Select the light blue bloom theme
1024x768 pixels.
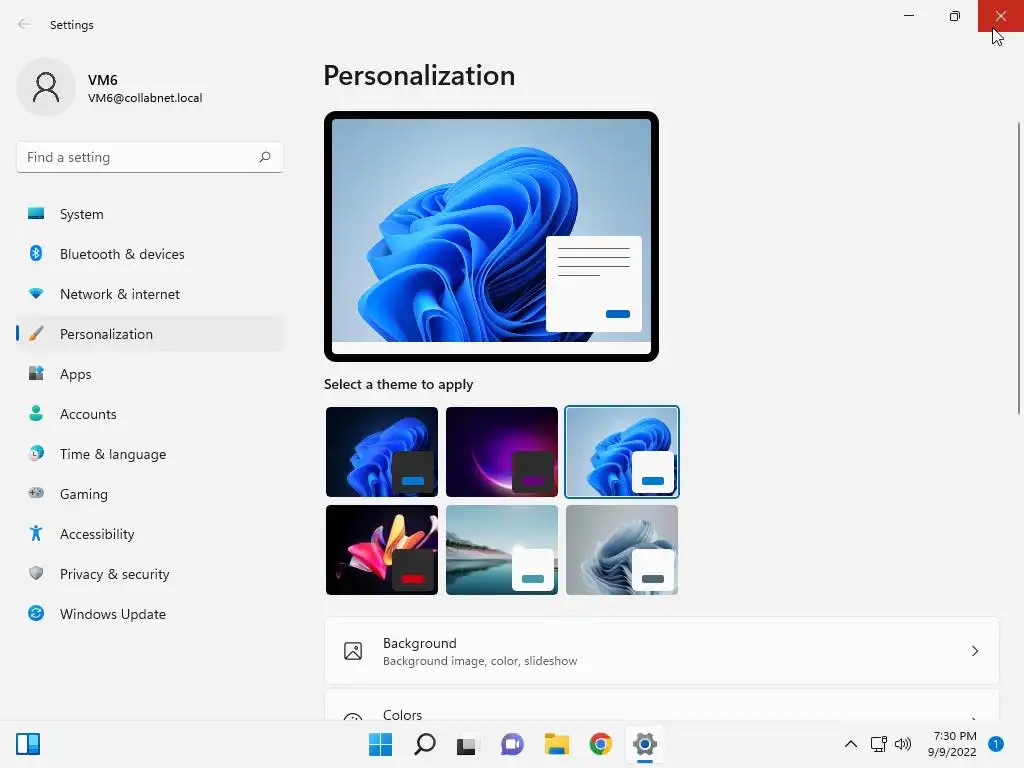pos(622,452)
